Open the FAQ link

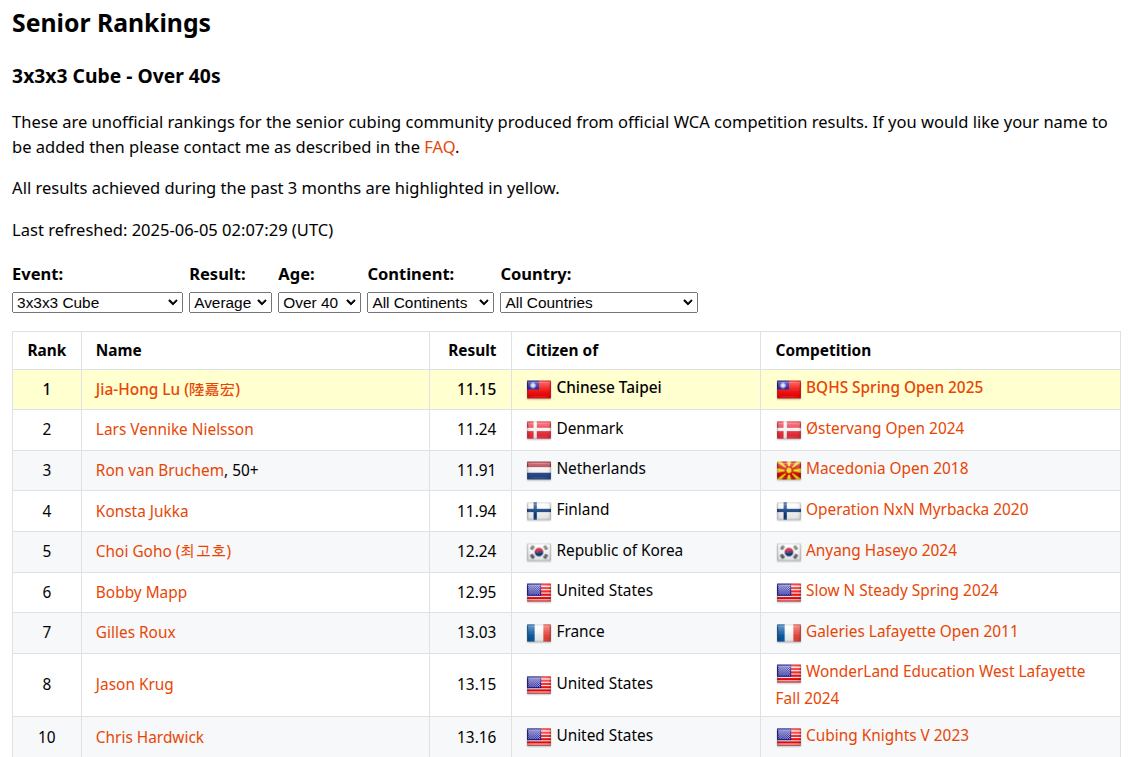[441, 147]
